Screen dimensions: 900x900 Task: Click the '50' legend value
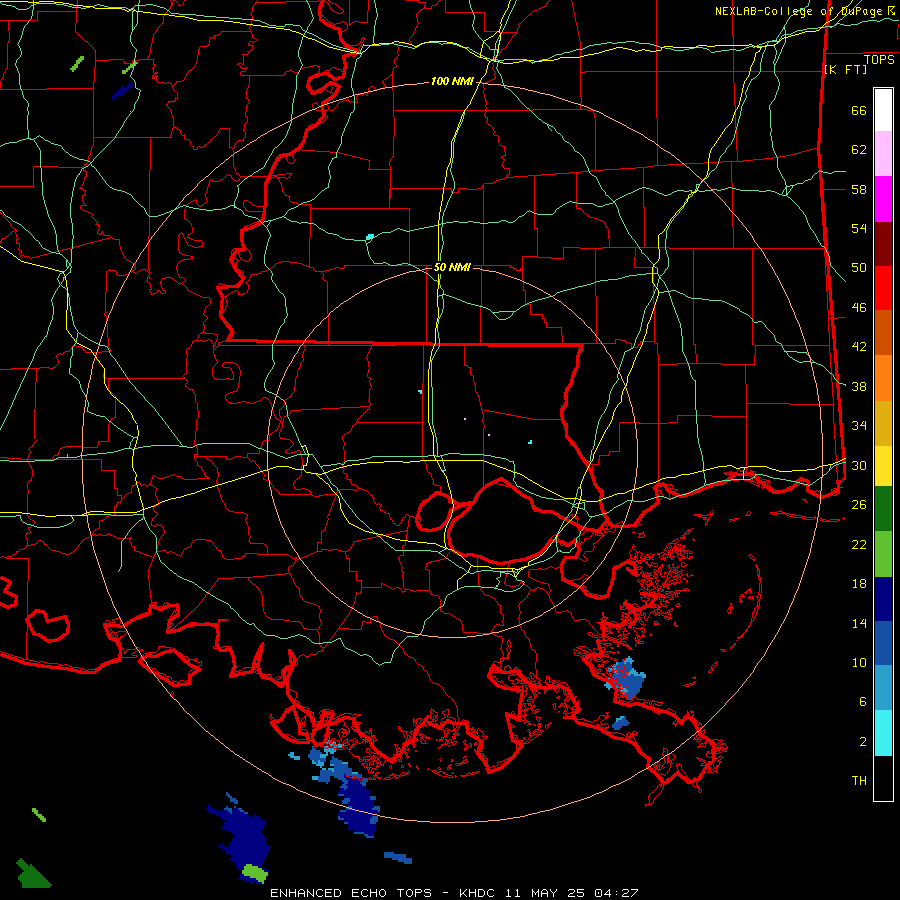coord(859,268)
